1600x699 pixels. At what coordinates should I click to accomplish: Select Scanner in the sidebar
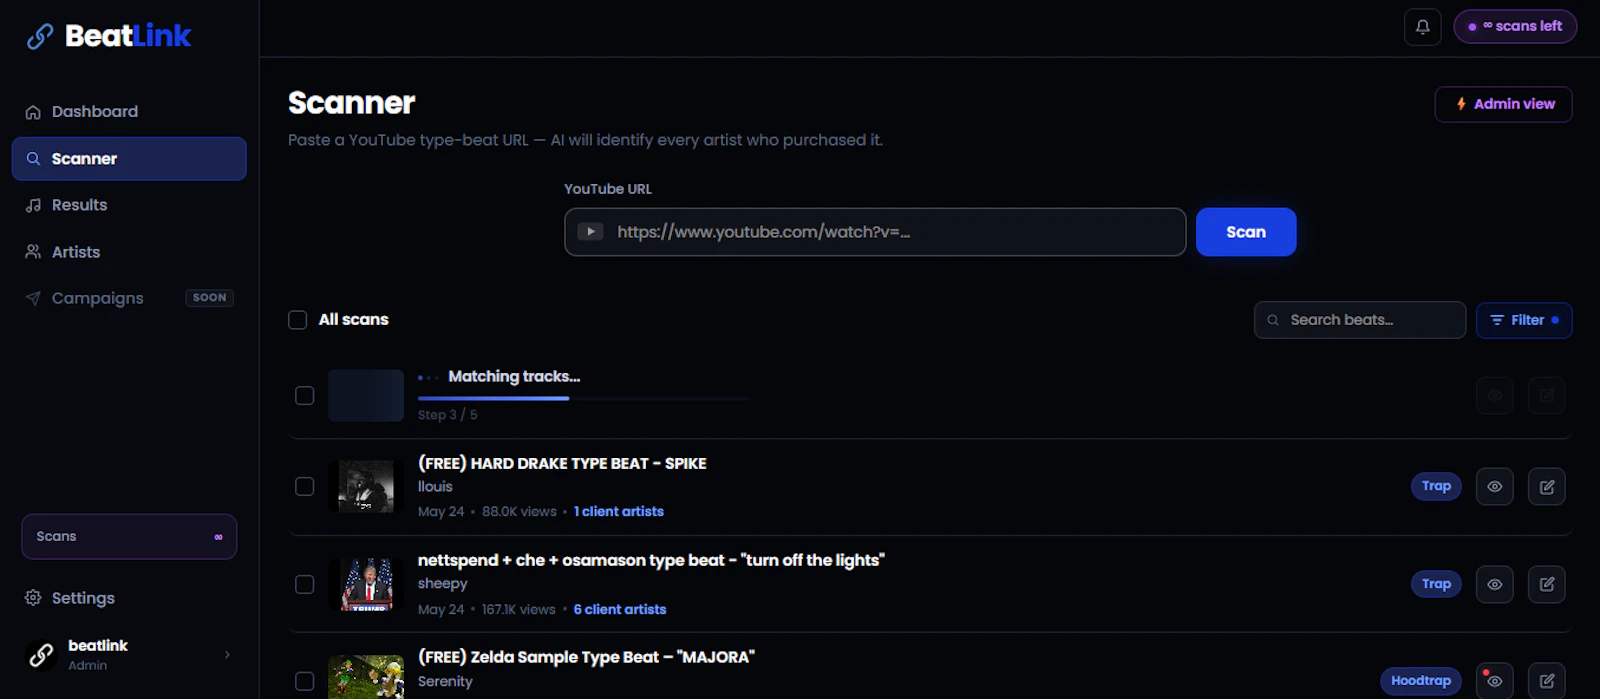click(x=129, y=159)
